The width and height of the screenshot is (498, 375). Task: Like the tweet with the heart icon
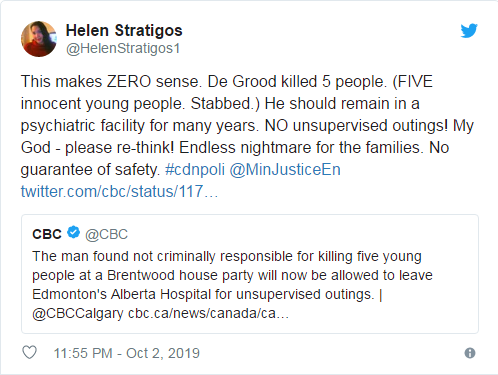[x=29, y=352]
